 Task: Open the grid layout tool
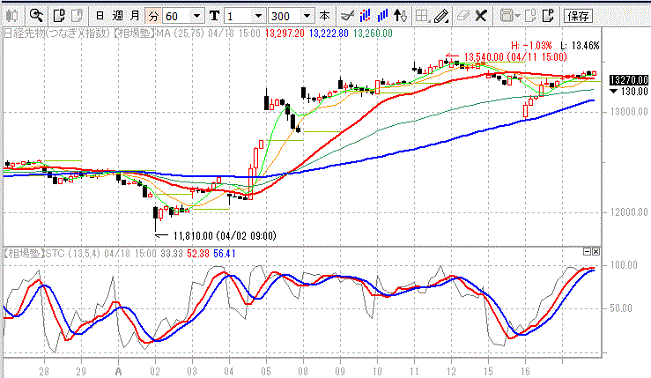pyautogui.click(x=422, y=16)
